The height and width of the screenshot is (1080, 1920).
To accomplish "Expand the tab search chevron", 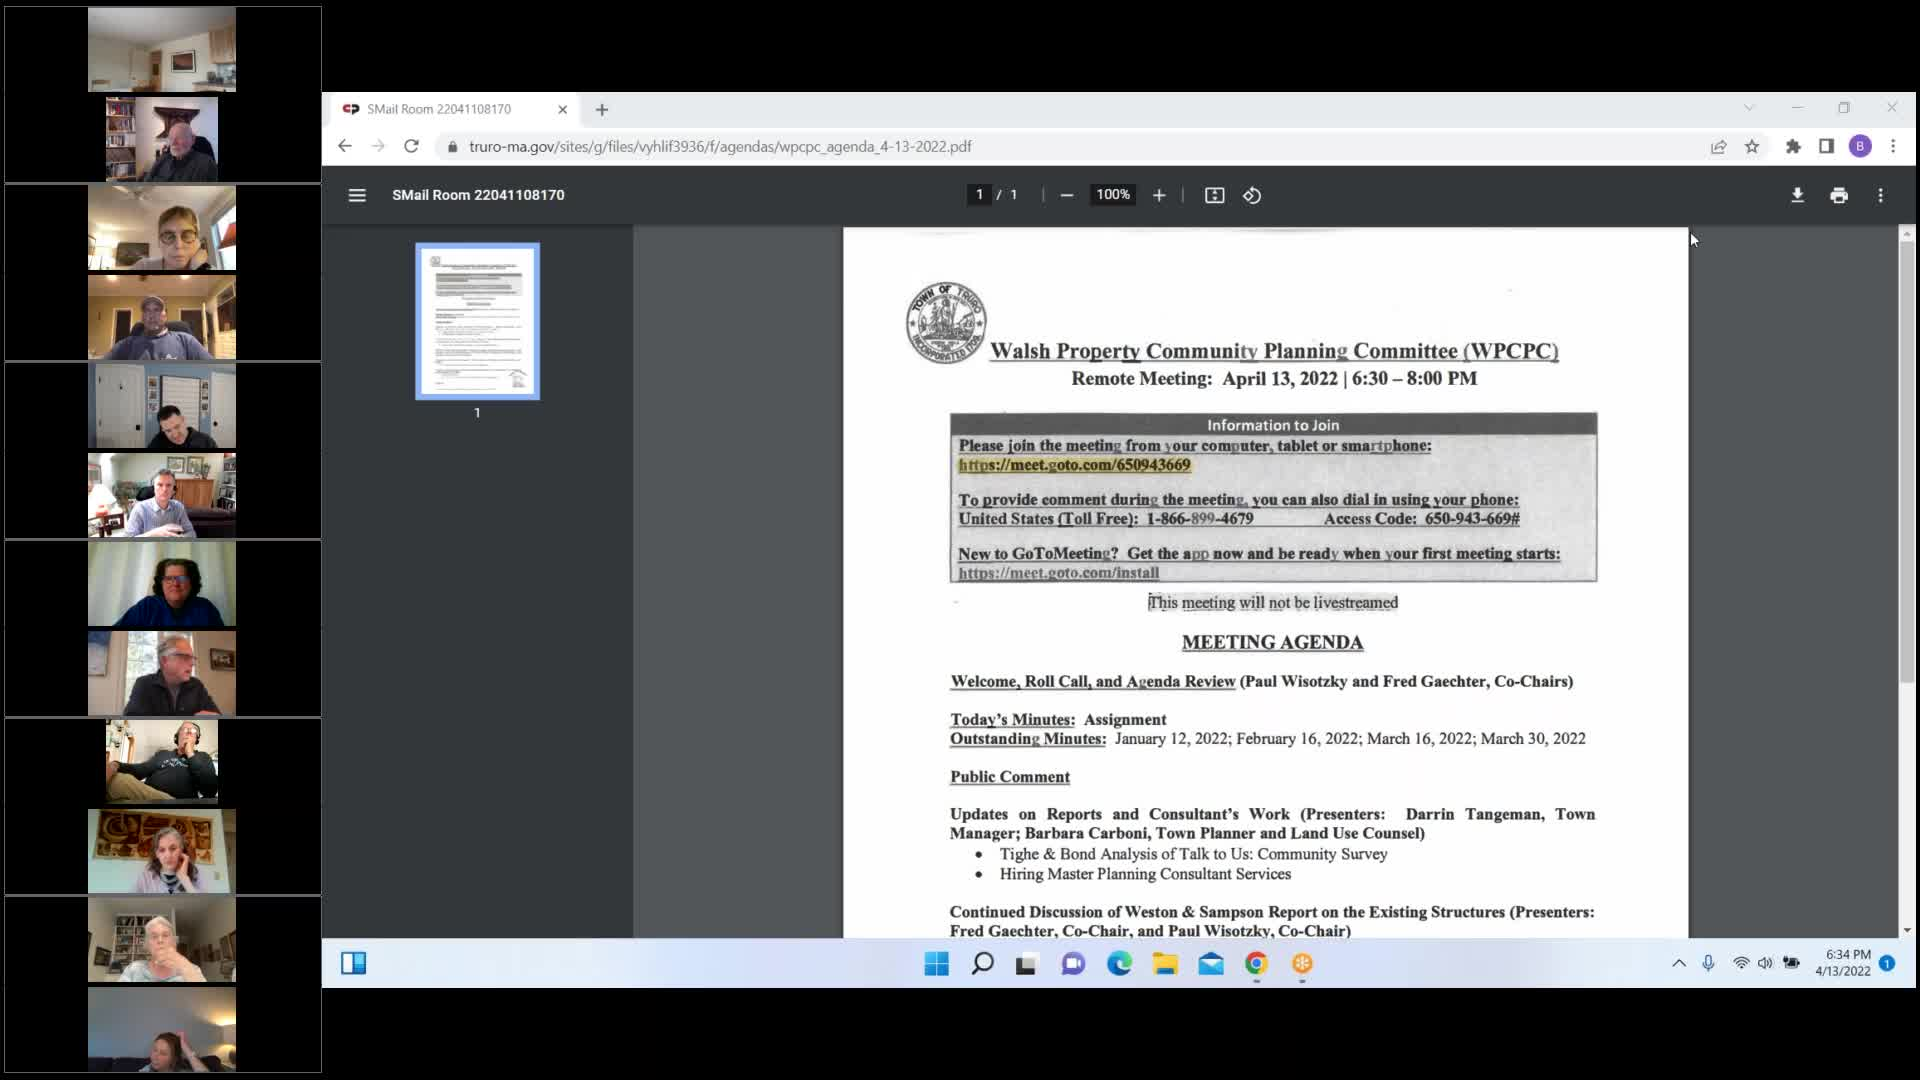I will (1749, 108).
